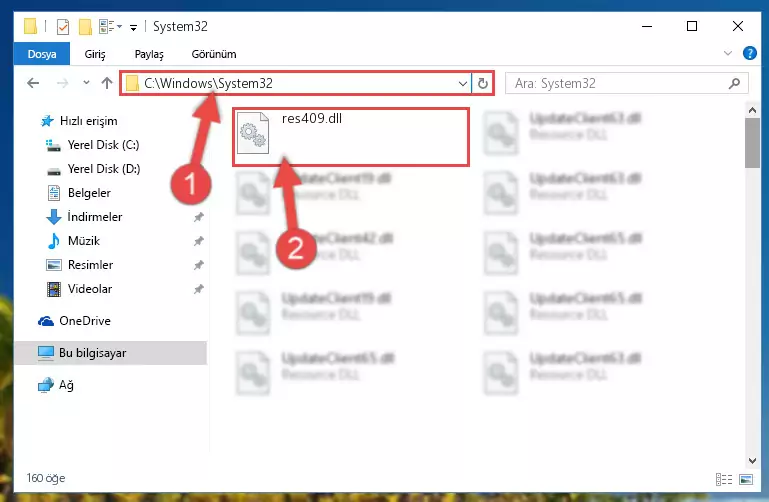Click the search magnifier icon
This screenshot has width=769, height=502.
point(734,84)
